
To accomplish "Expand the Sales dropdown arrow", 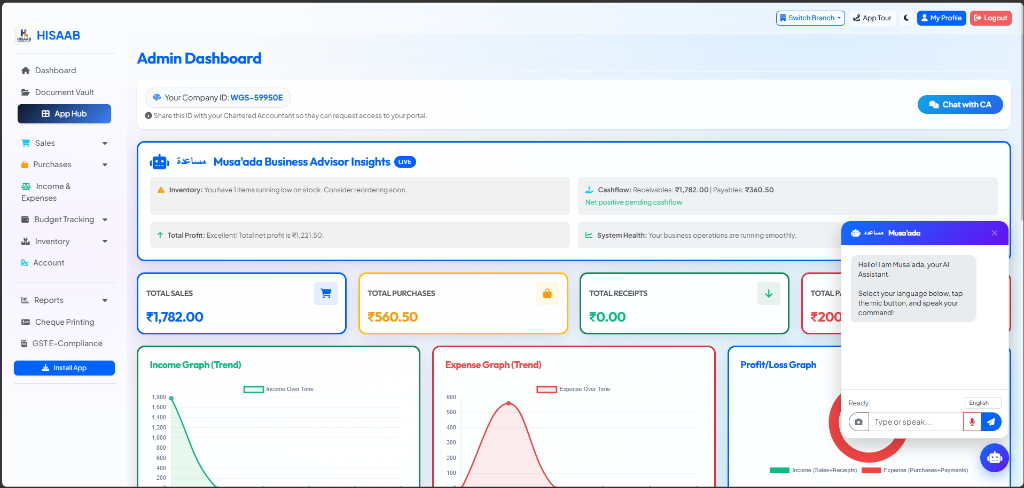I will (104, 143).
